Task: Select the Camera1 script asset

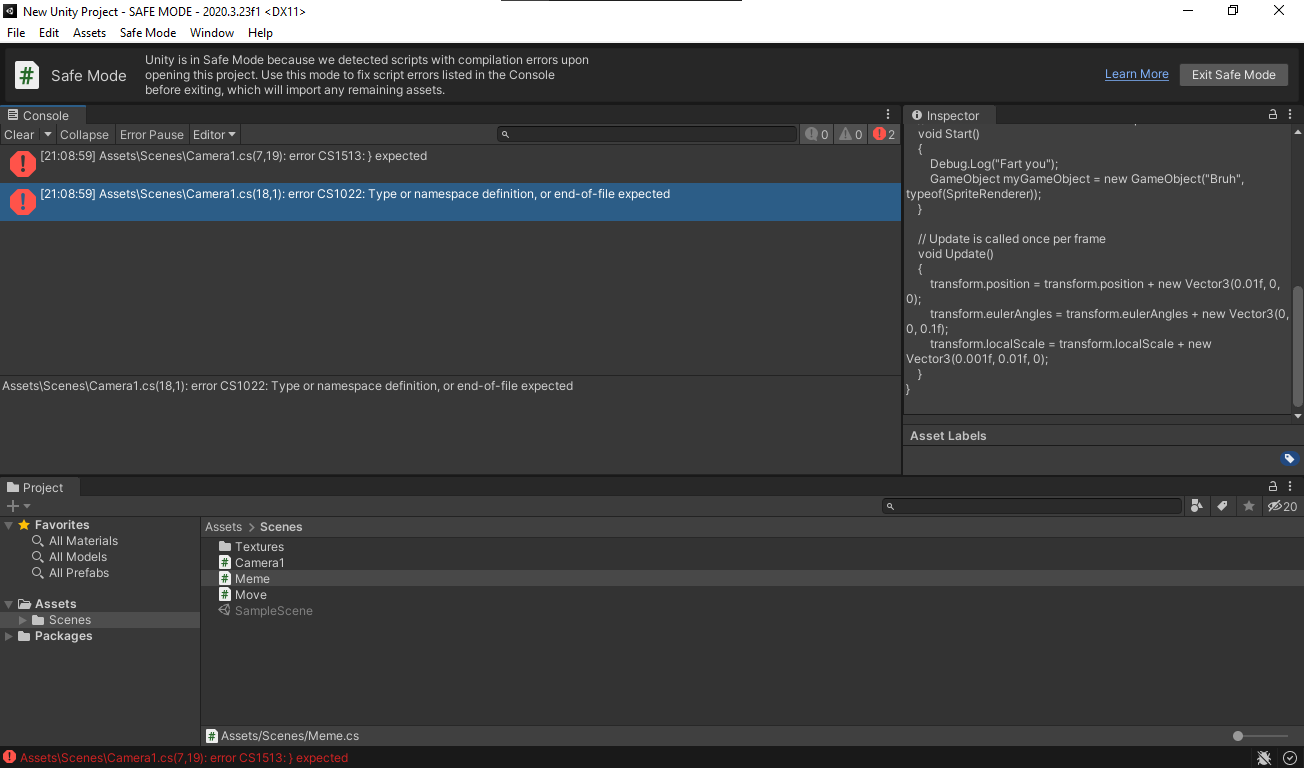Action: click(x=259, y=563)
